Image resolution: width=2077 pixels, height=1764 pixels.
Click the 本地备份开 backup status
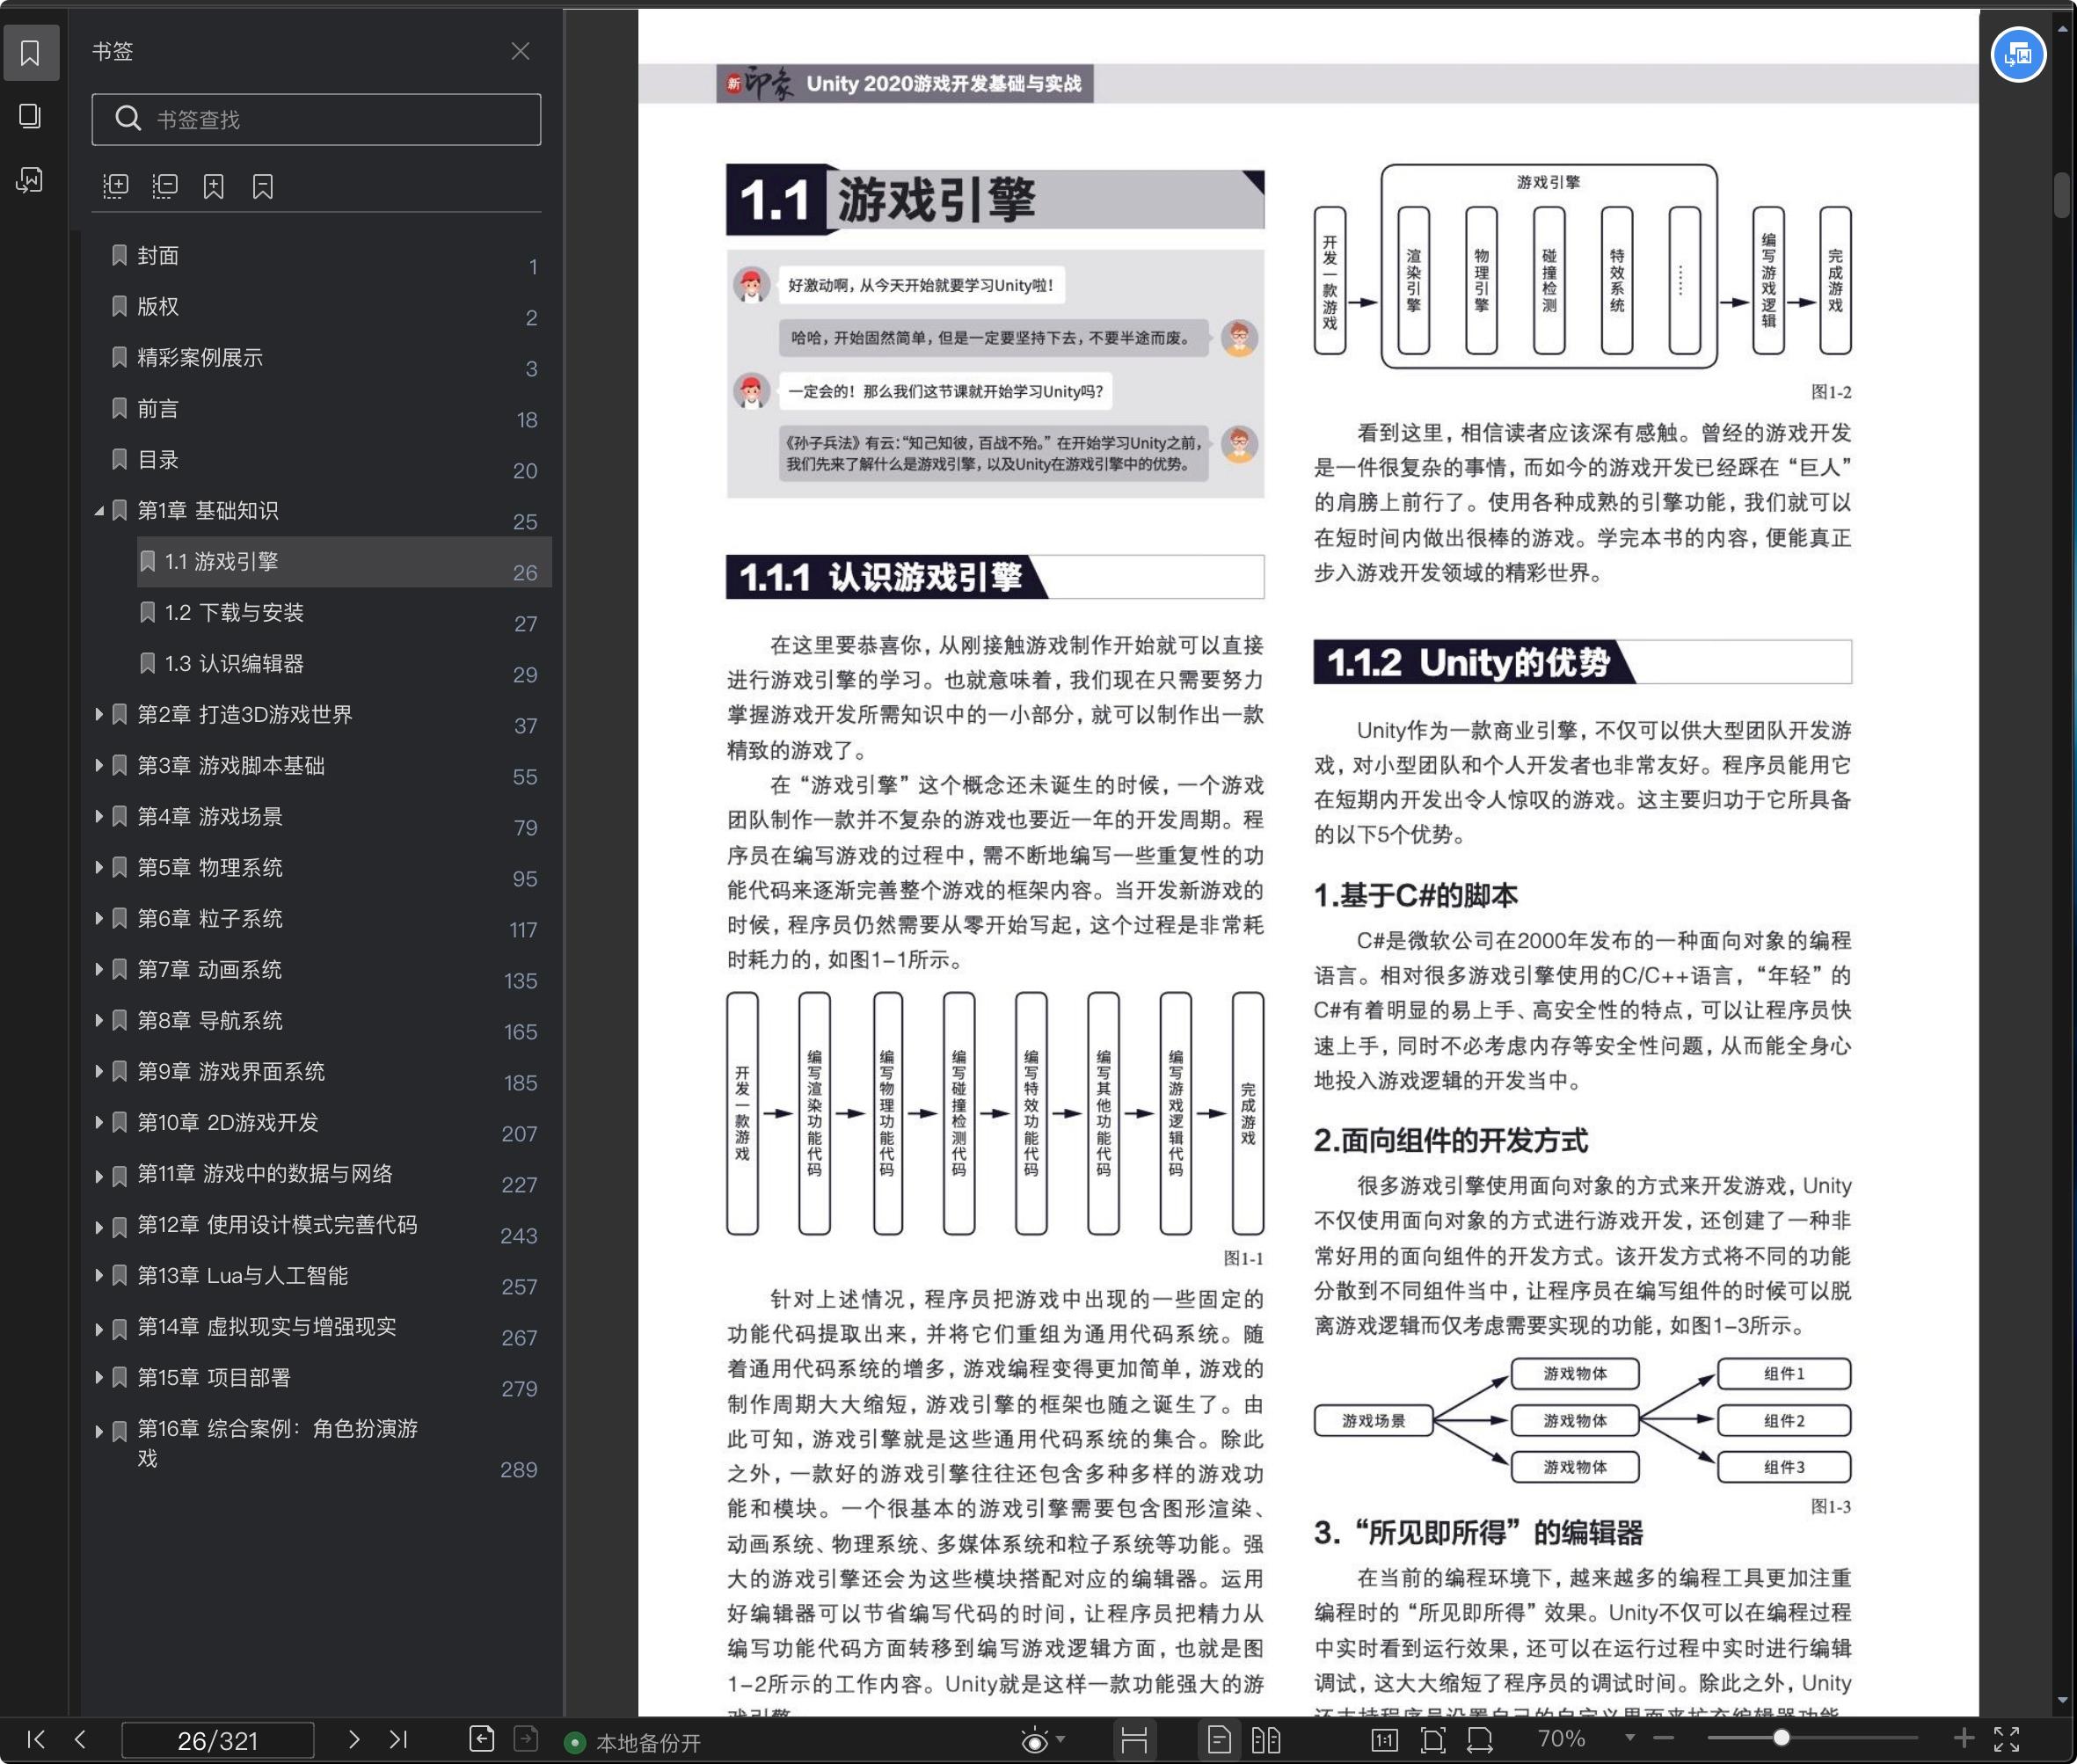[x=634, y=1743]
